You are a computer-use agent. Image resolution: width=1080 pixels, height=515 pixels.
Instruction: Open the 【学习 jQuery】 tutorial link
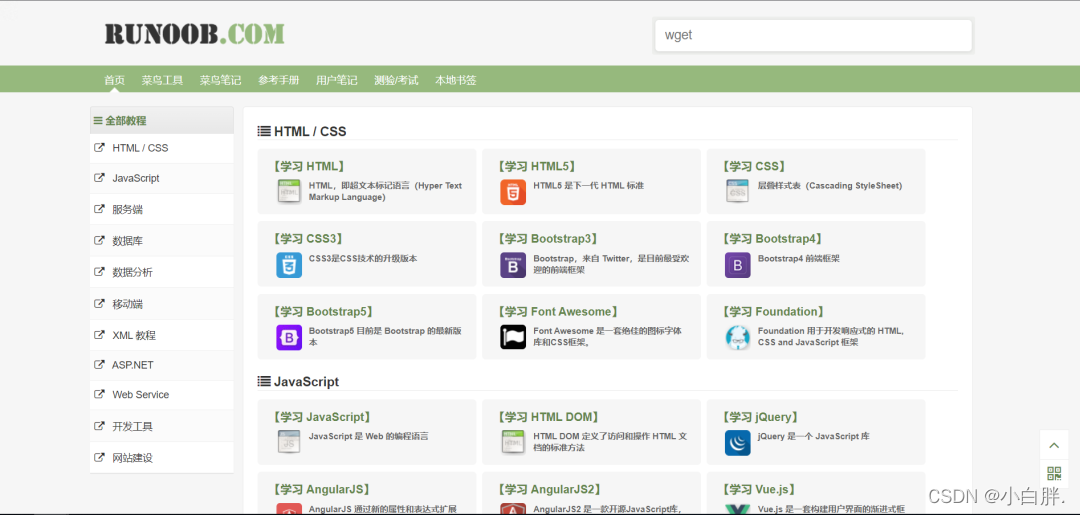[760, 417]
